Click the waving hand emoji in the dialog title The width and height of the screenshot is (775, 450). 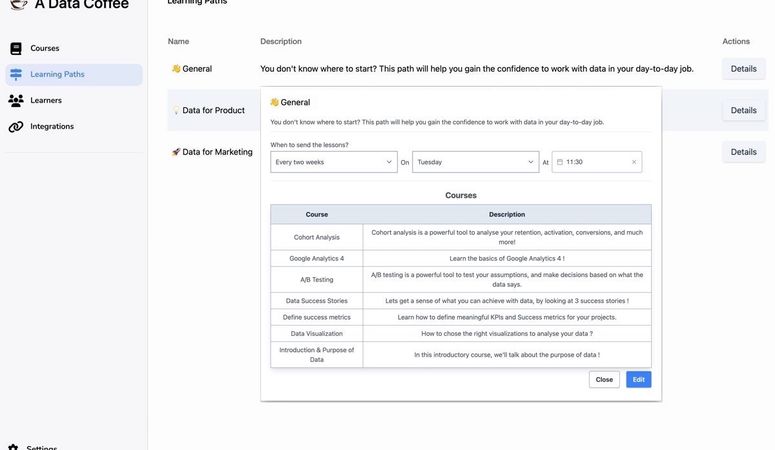[x=274, y=102]
